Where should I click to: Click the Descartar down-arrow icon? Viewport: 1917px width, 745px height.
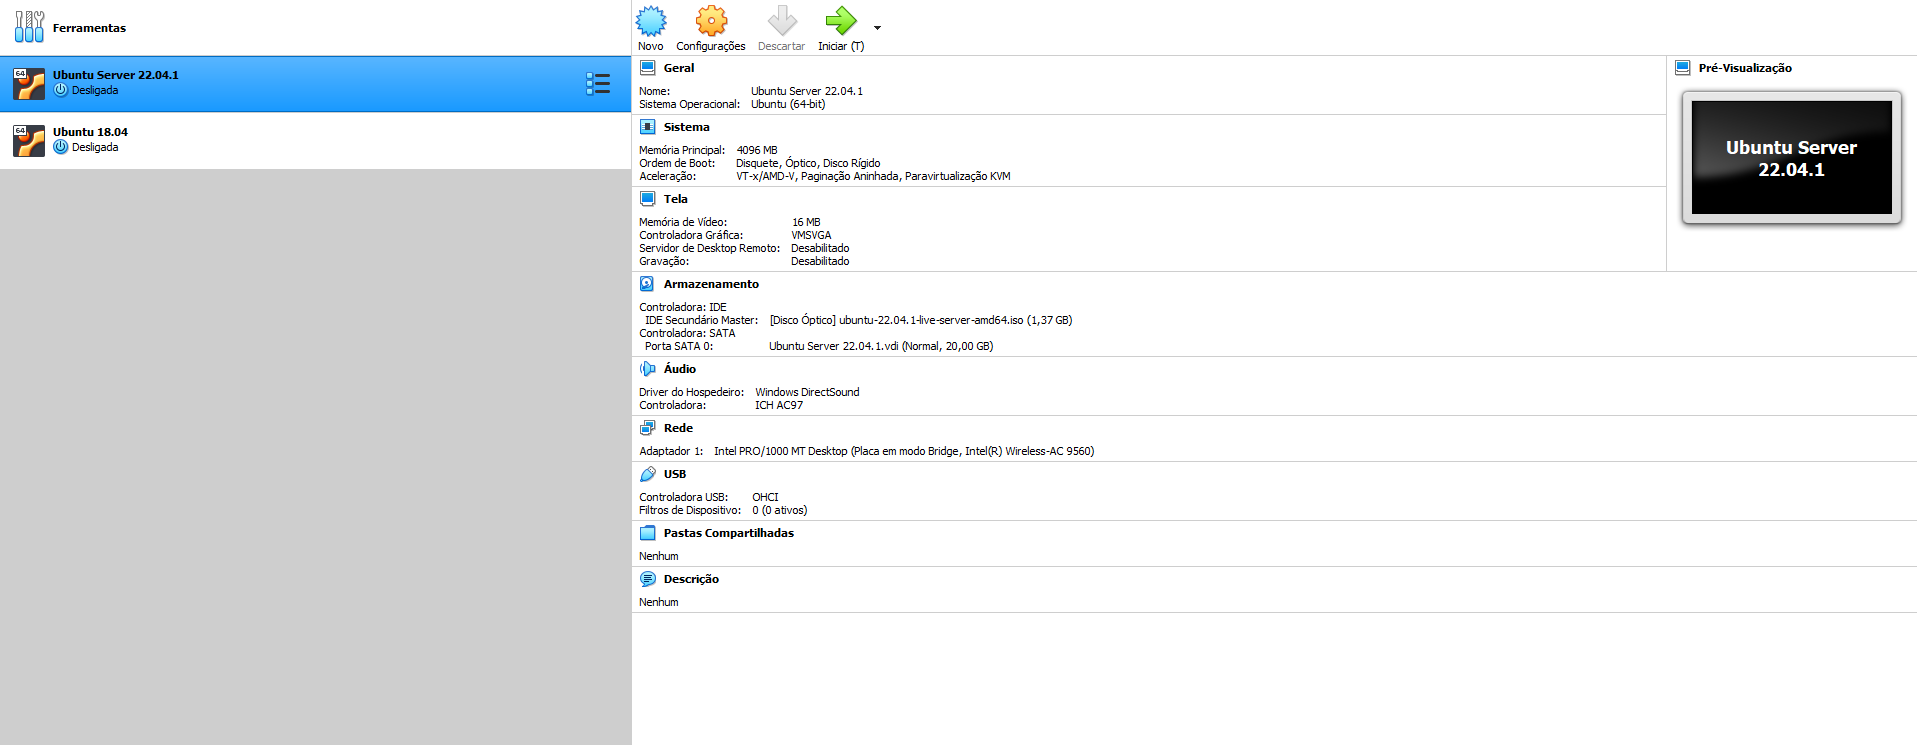pos(782,21)
